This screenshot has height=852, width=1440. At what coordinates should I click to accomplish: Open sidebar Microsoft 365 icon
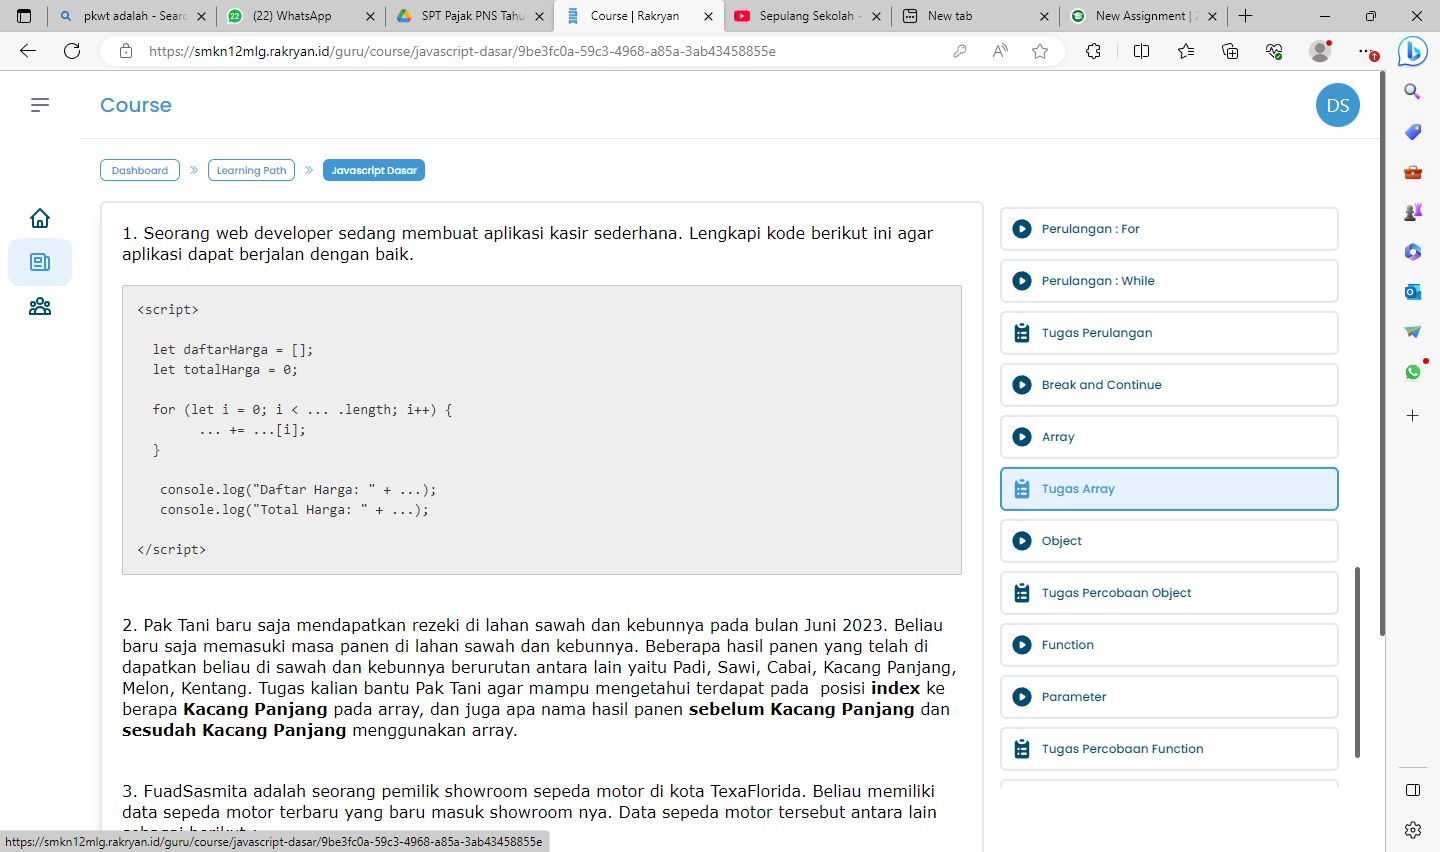(x=1412, y=251)
